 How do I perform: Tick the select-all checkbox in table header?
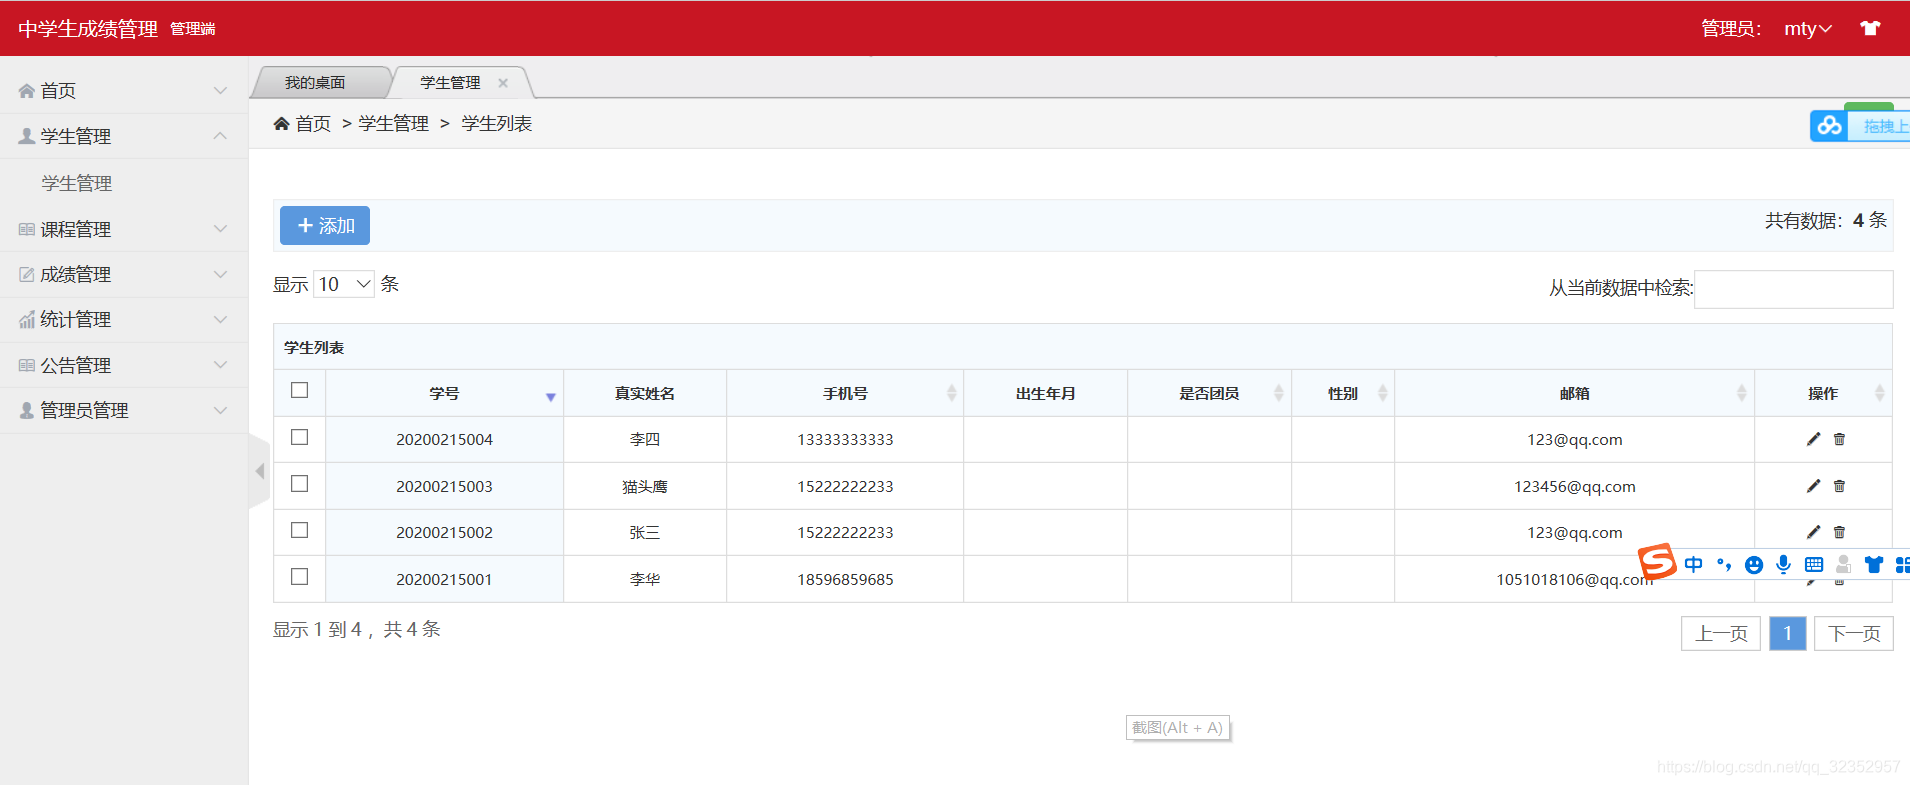click(x=299, y=390)
